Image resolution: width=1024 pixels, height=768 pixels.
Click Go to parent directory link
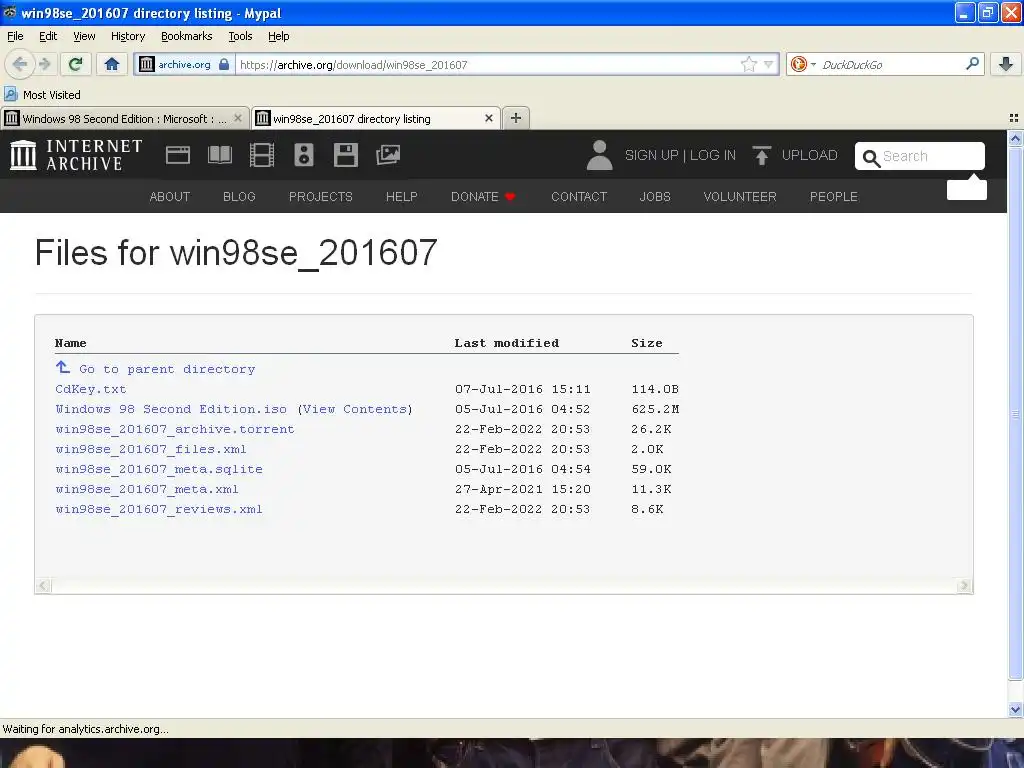[167, 369]
